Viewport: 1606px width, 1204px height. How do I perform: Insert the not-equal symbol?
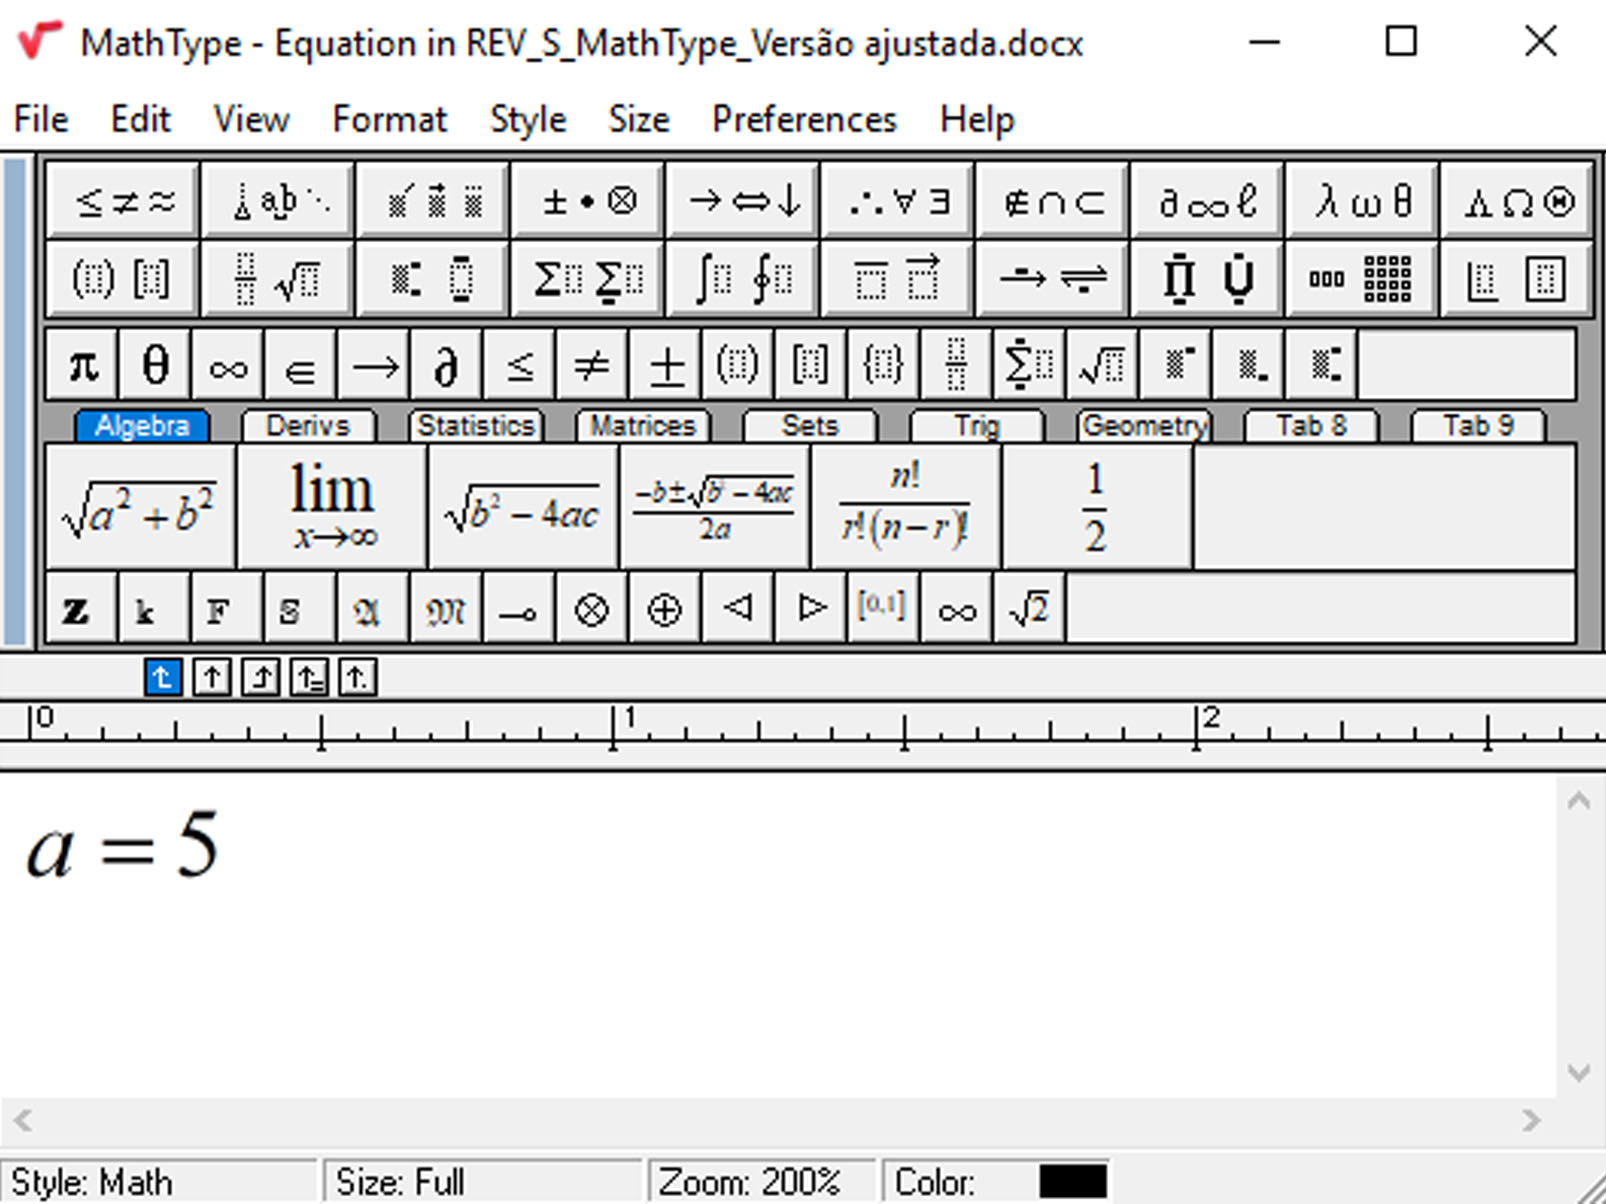point(593,365)
